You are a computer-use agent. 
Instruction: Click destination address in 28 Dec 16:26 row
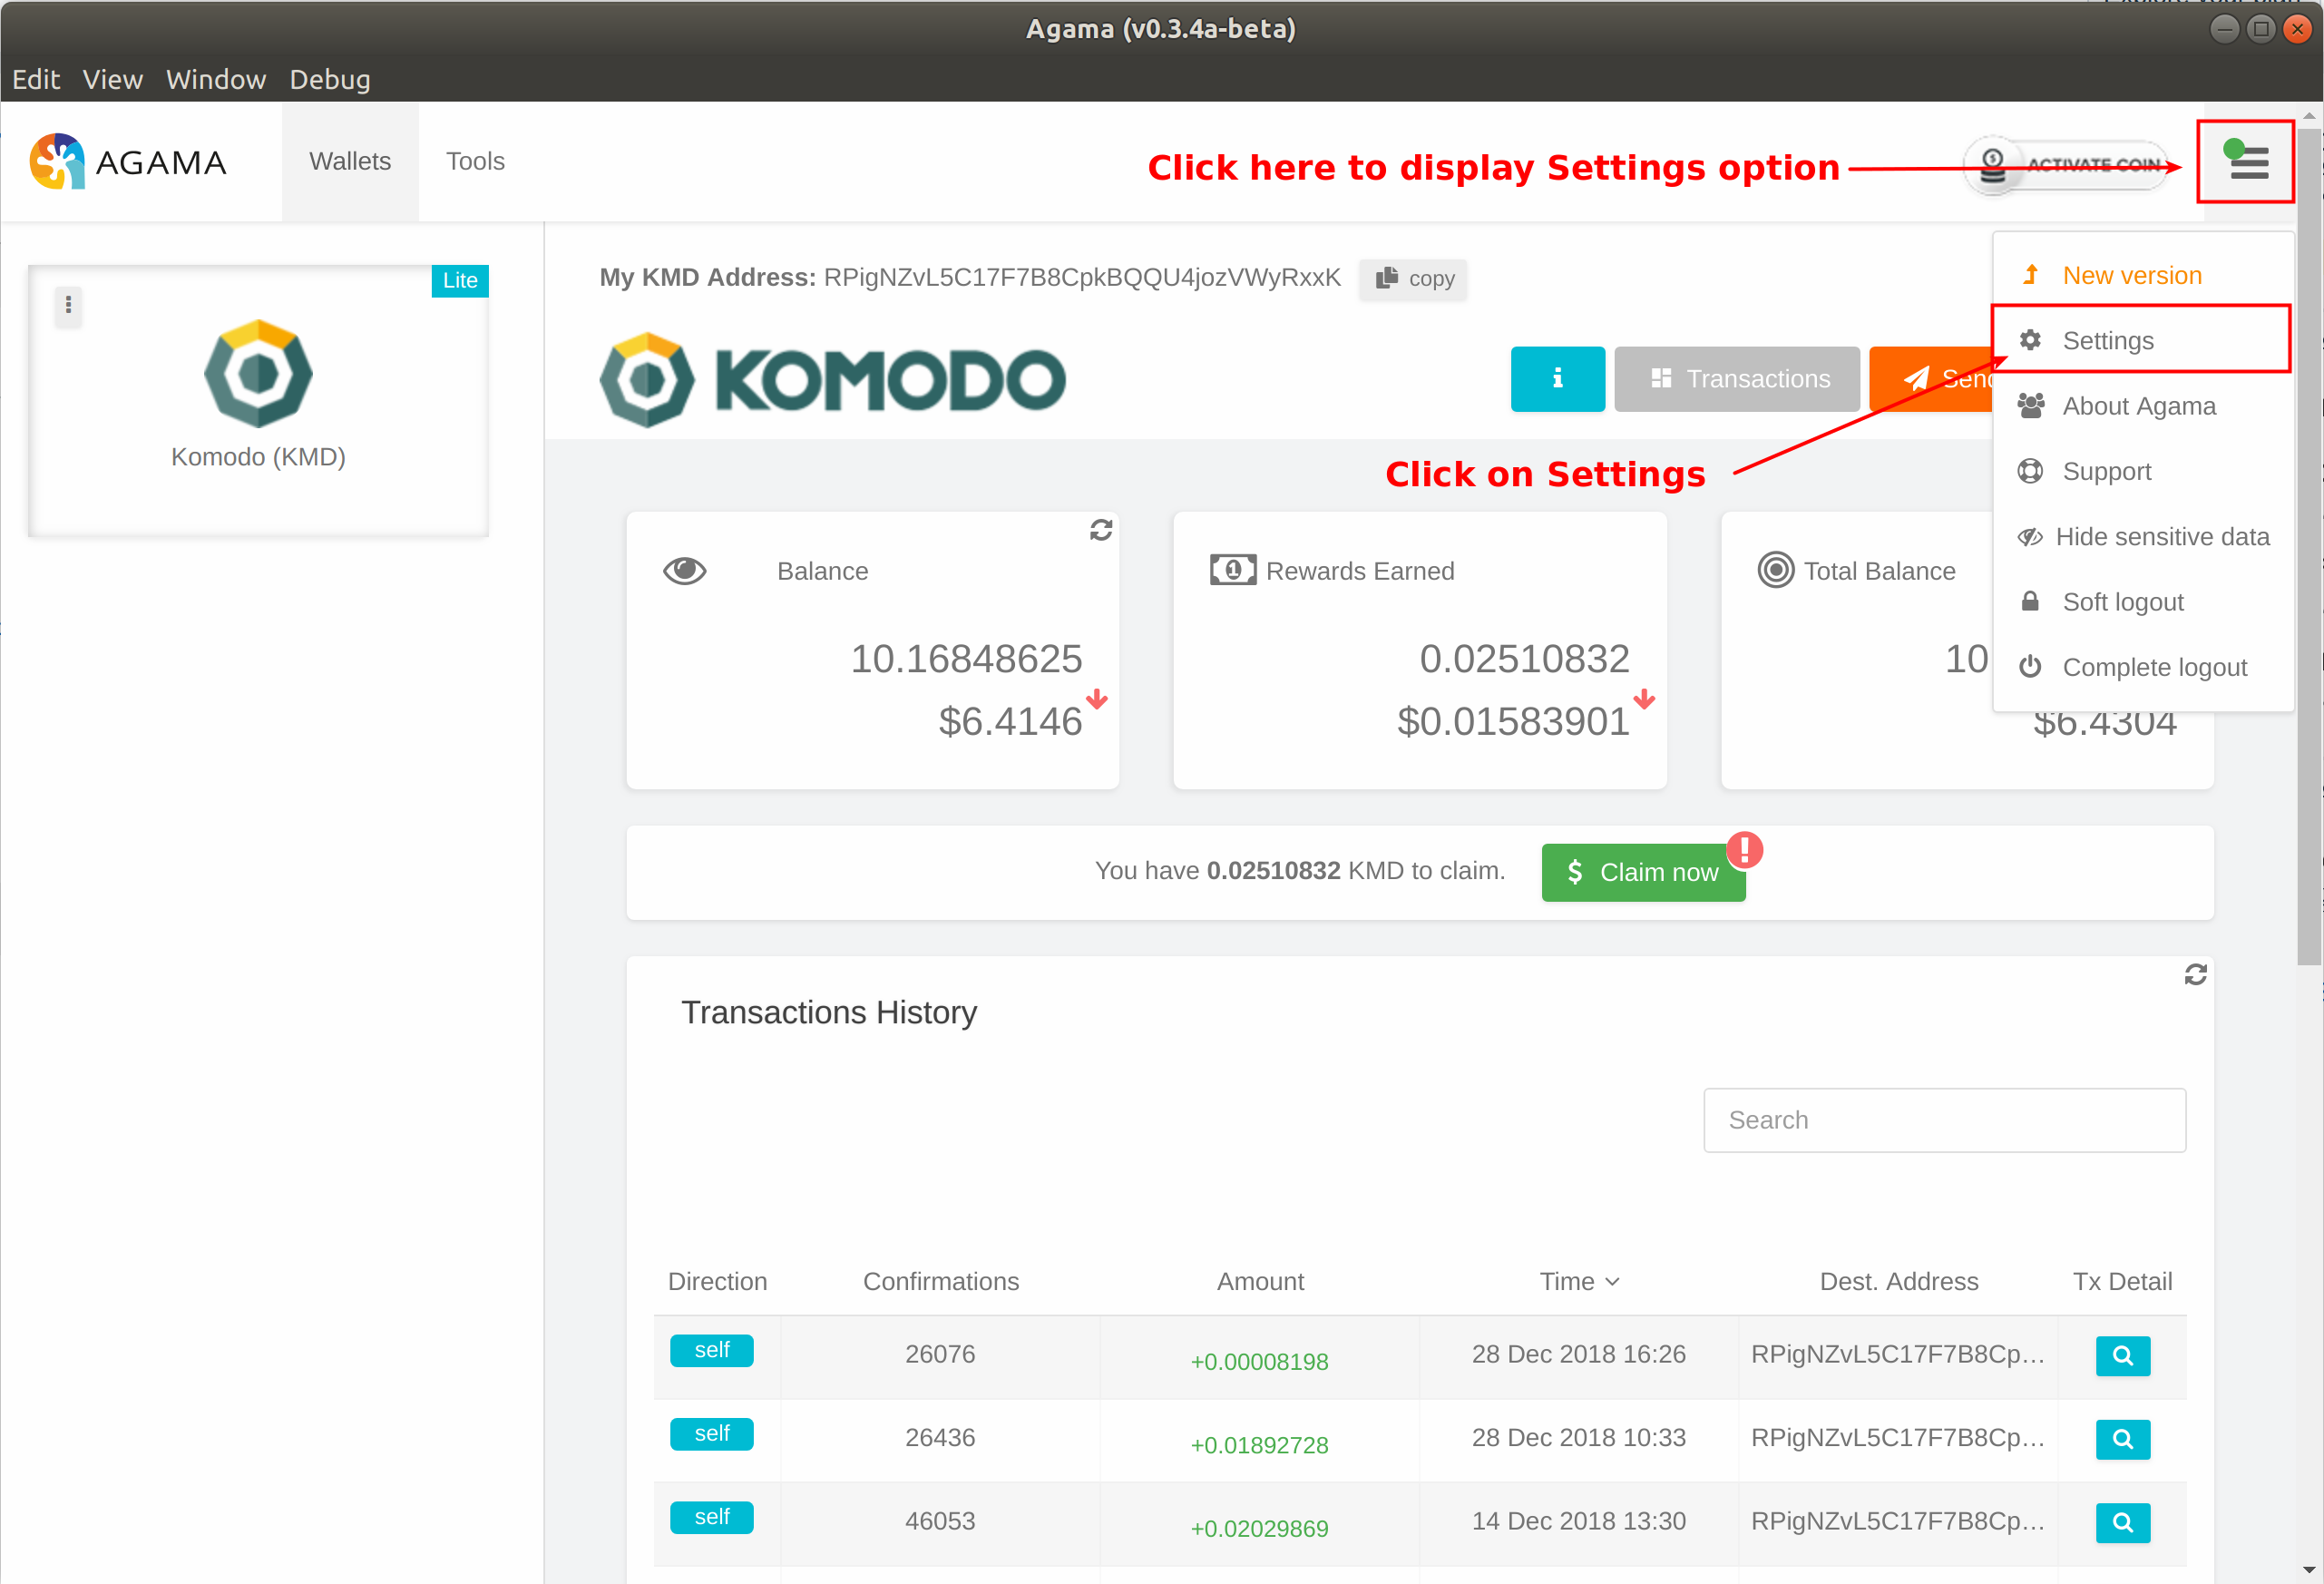[x=1897, y=1354]
